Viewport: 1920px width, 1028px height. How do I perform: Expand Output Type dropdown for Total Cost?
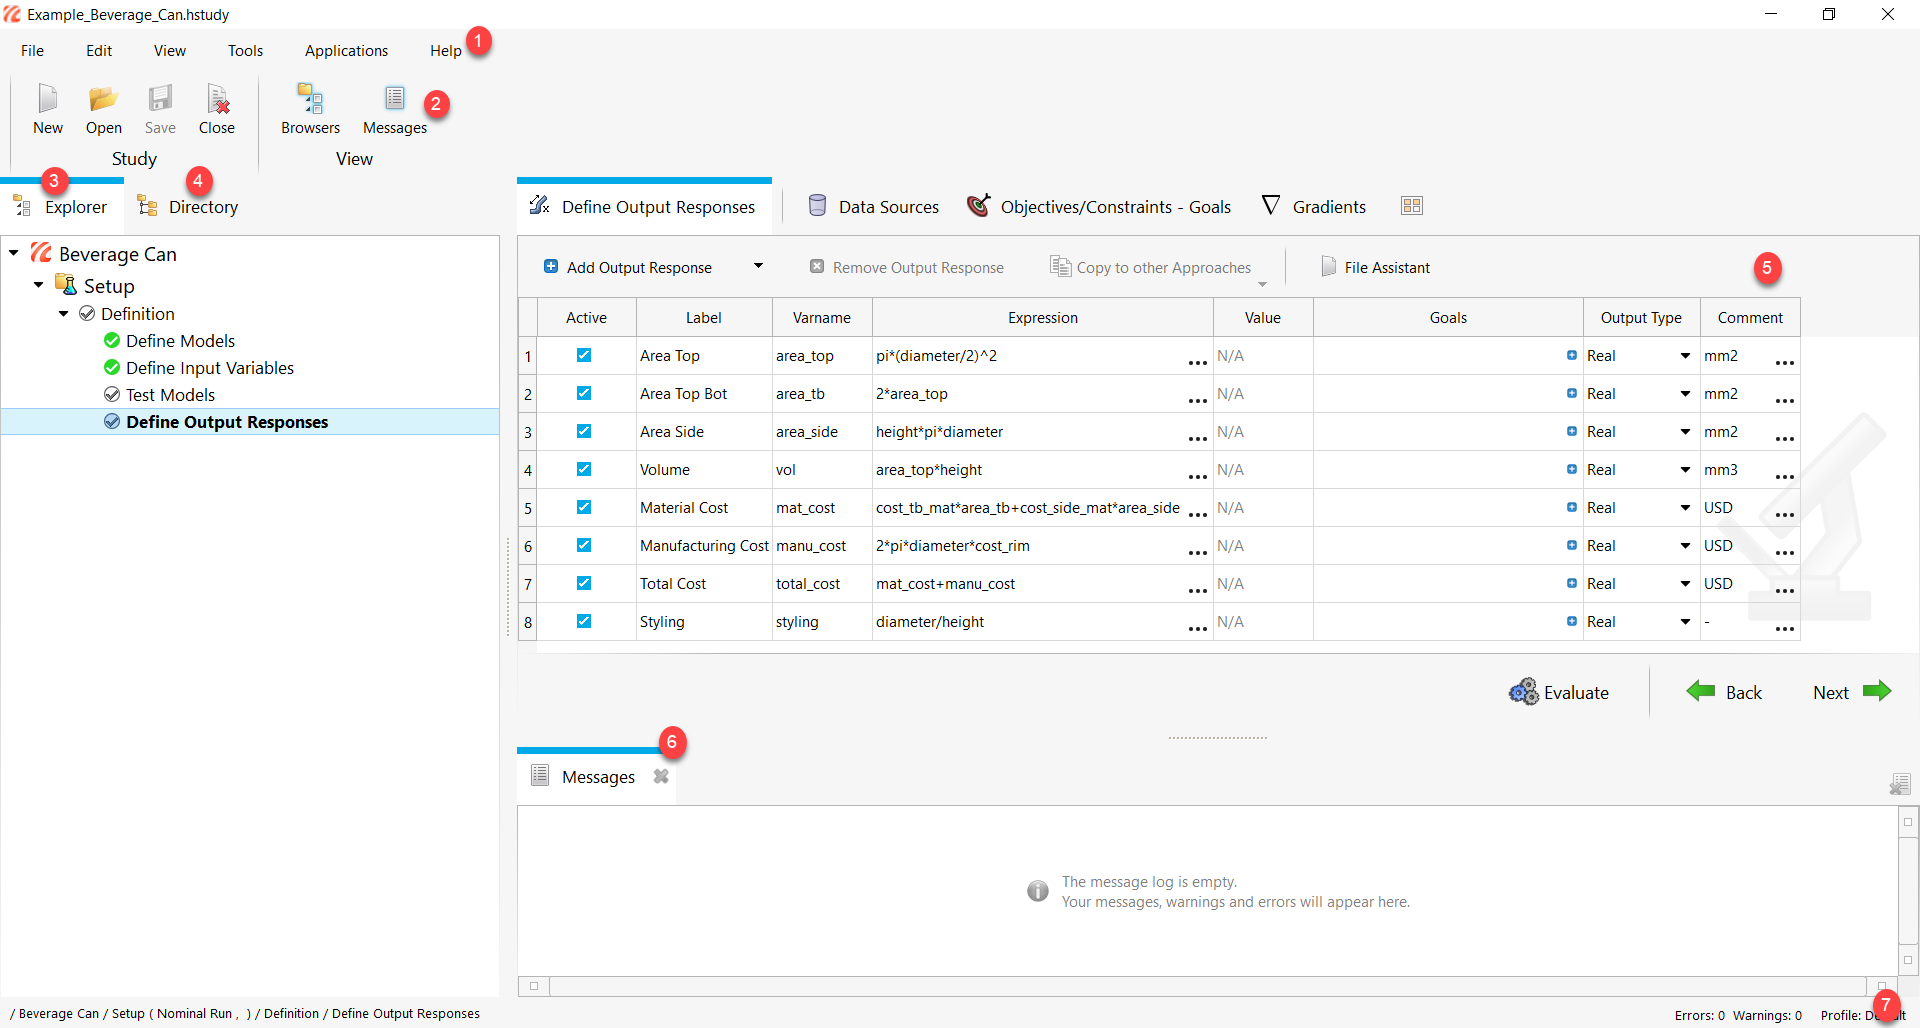(x=1685, y=584)
